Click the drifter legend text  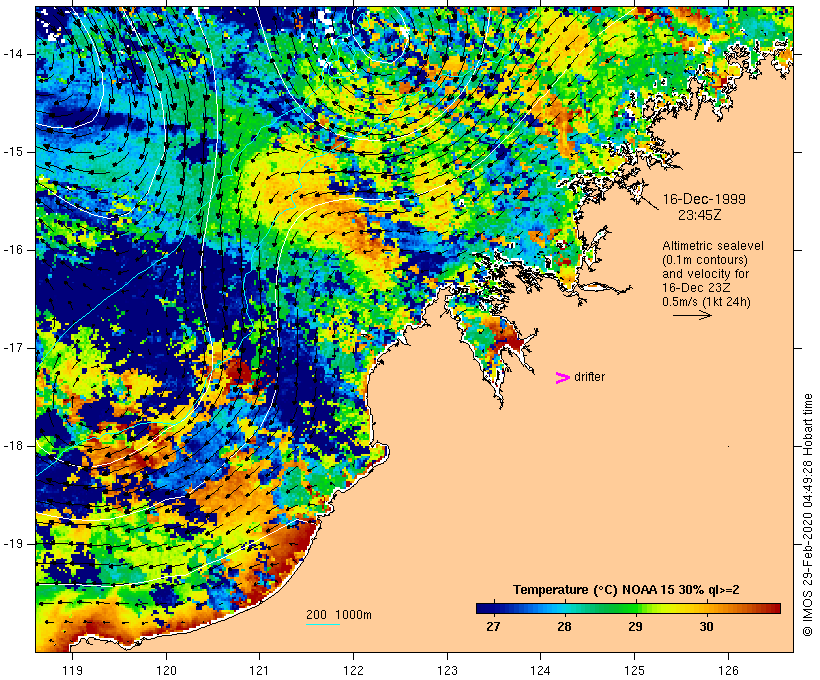589,377
